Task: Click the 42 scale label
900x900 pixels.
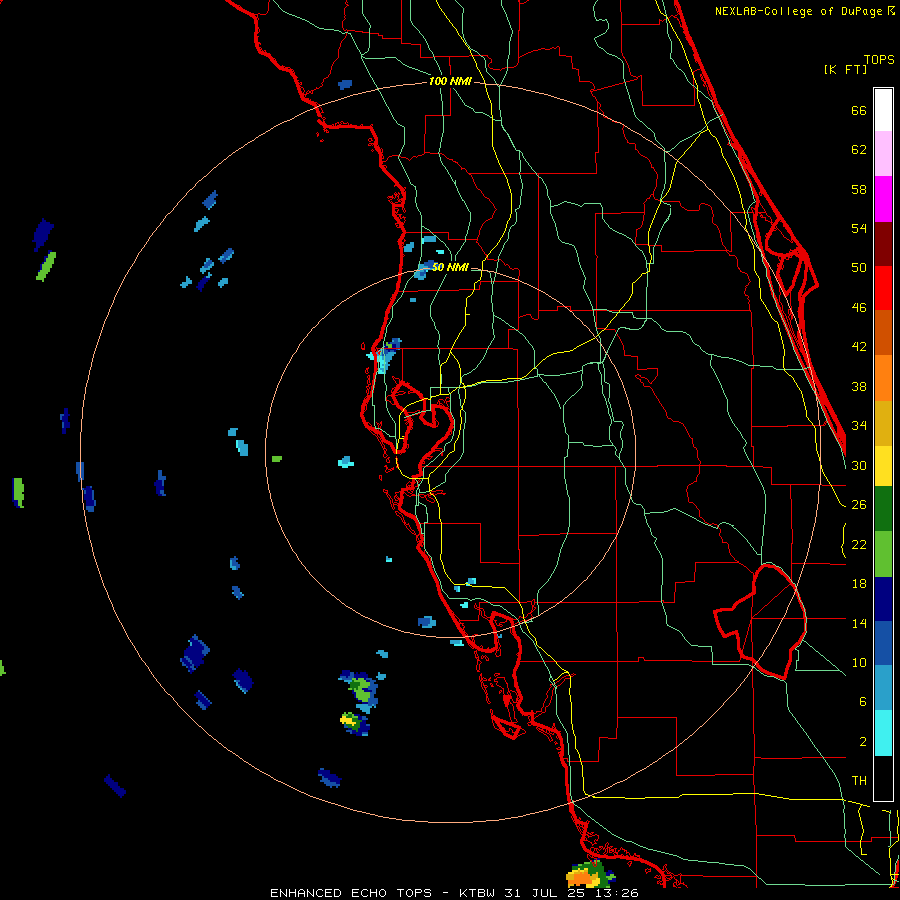Action: [859, 347]
